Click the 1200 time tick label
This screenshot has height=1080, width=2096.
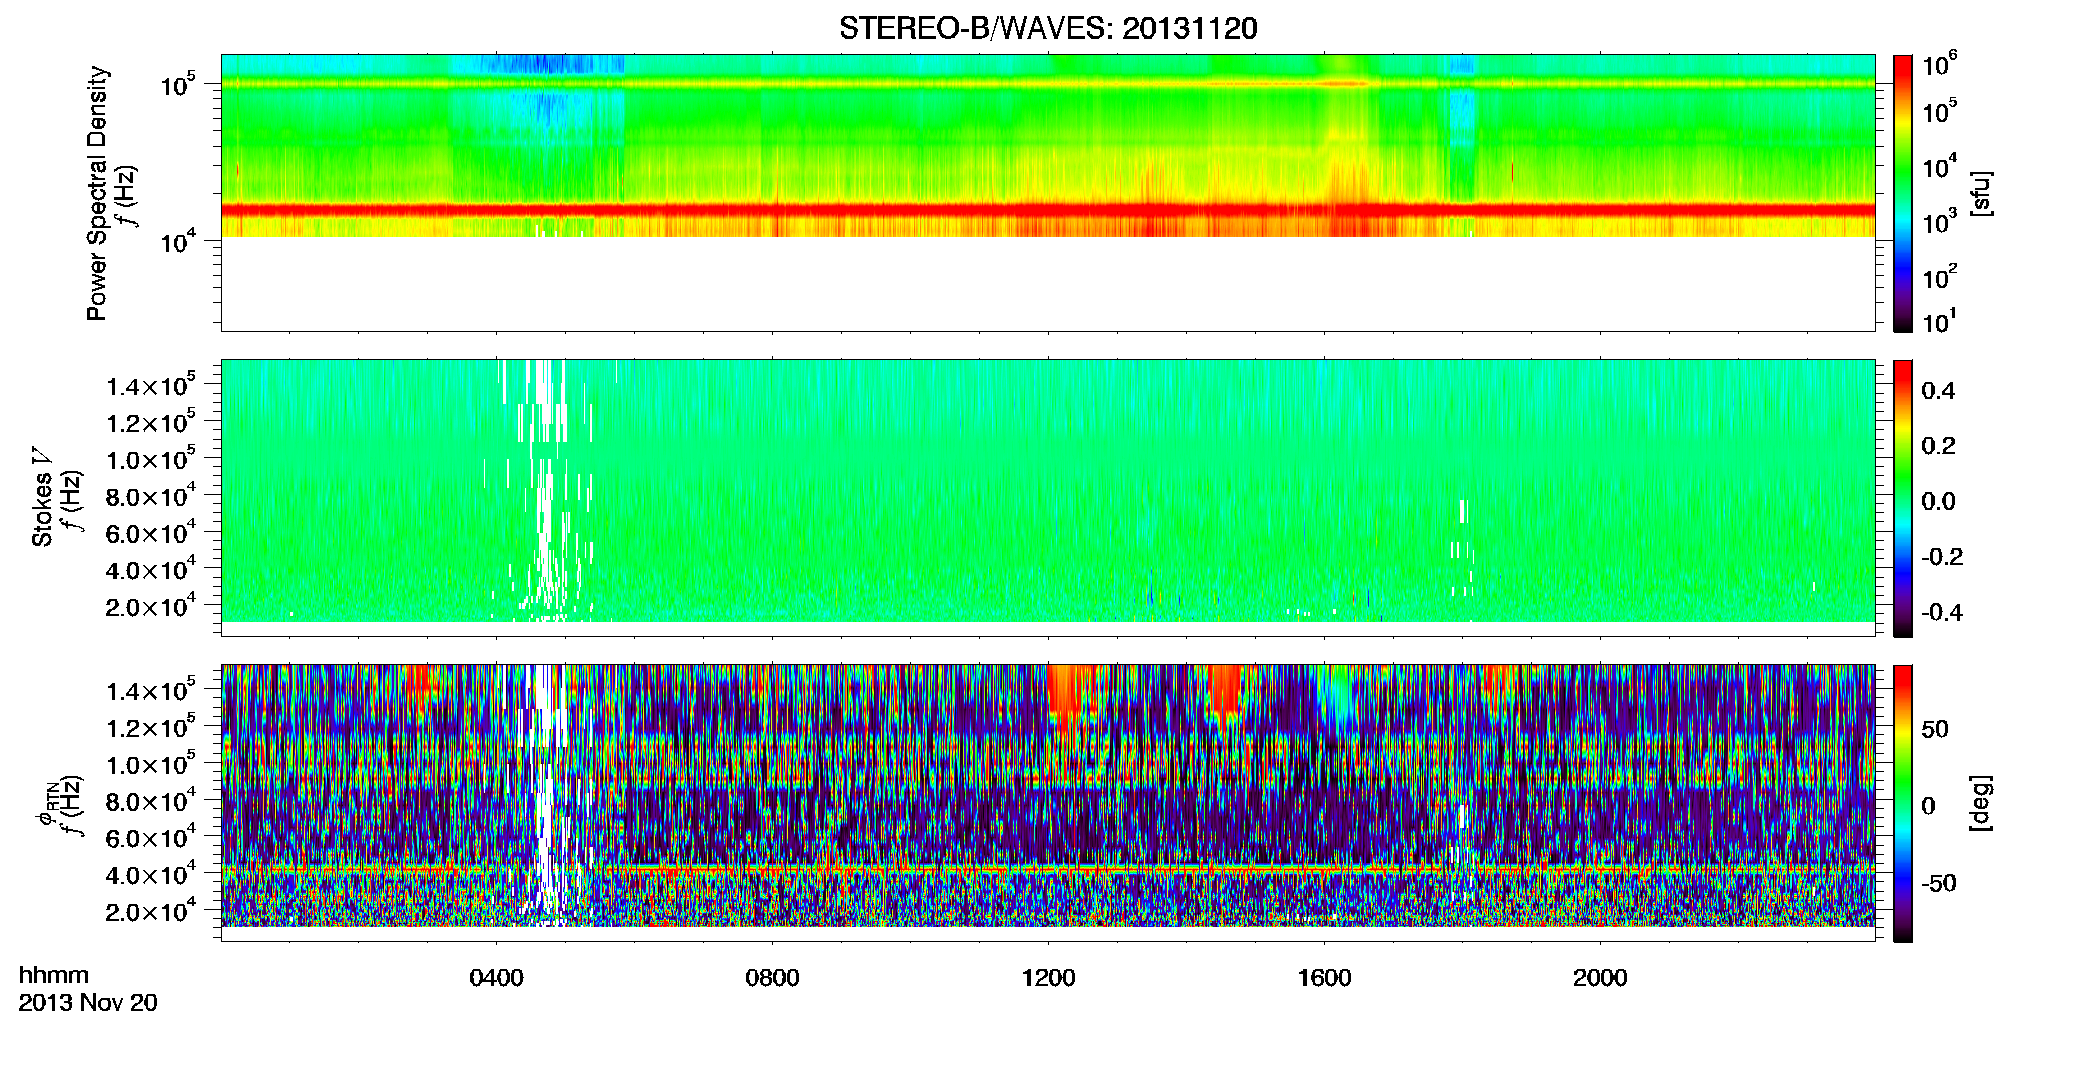(x=1048, y=978)
